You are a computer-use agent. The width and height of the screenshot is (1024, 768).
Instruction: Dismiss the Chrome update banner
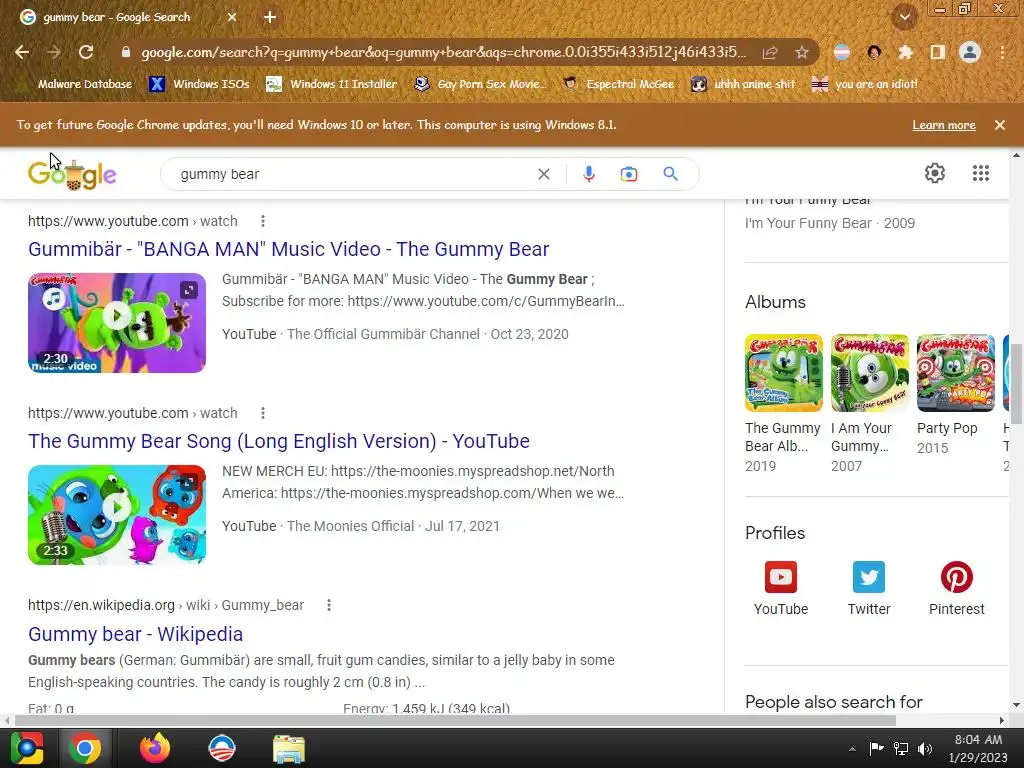(1000, 125)
